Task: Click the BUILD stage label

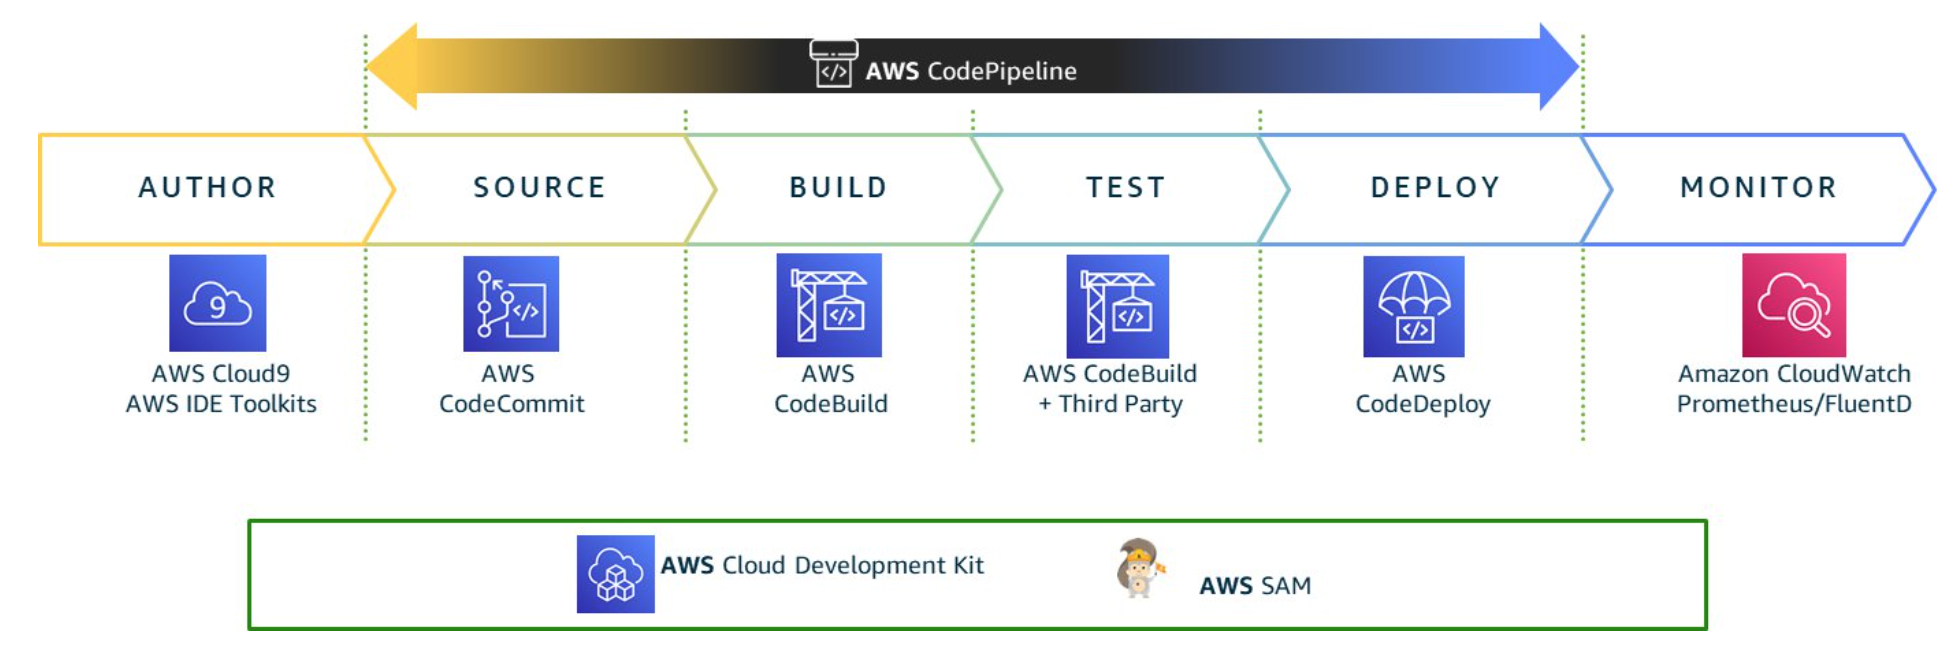Action: pyautogui.click(x=839, y=188)
